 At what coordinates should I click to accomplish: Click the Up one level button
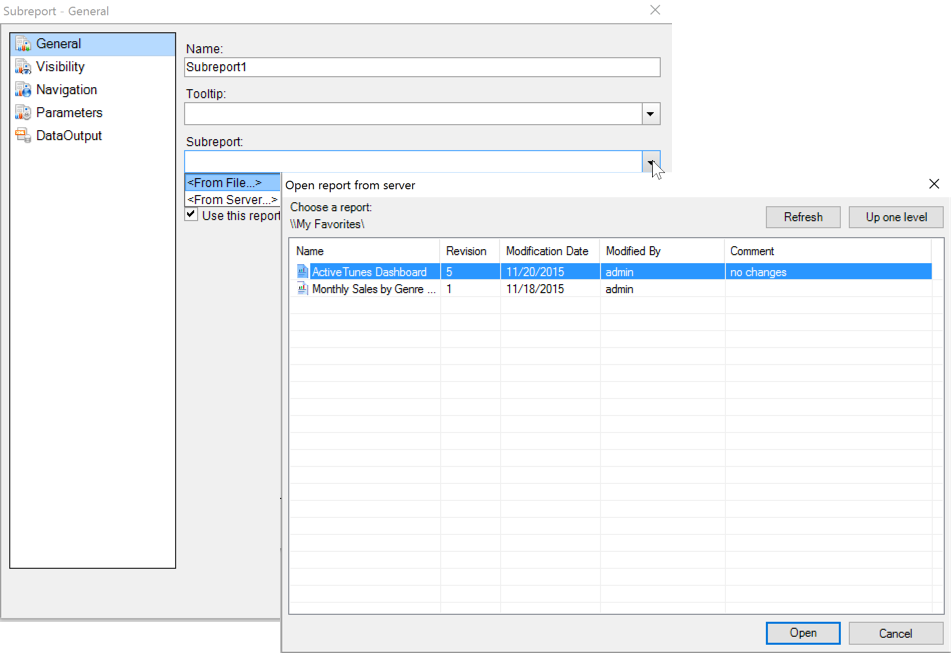pos(896,217)
